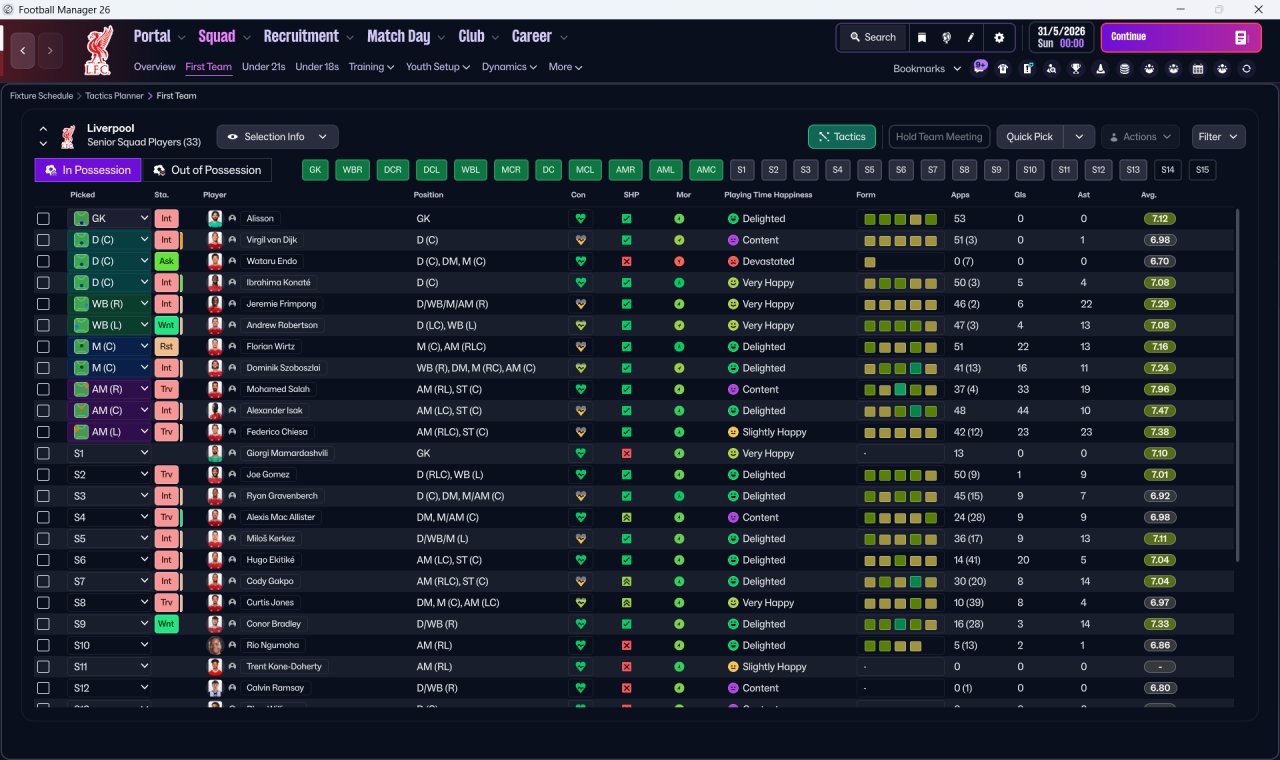The image size is (1280, 760).
Task: Click the Search button
Action: (873, 37)
